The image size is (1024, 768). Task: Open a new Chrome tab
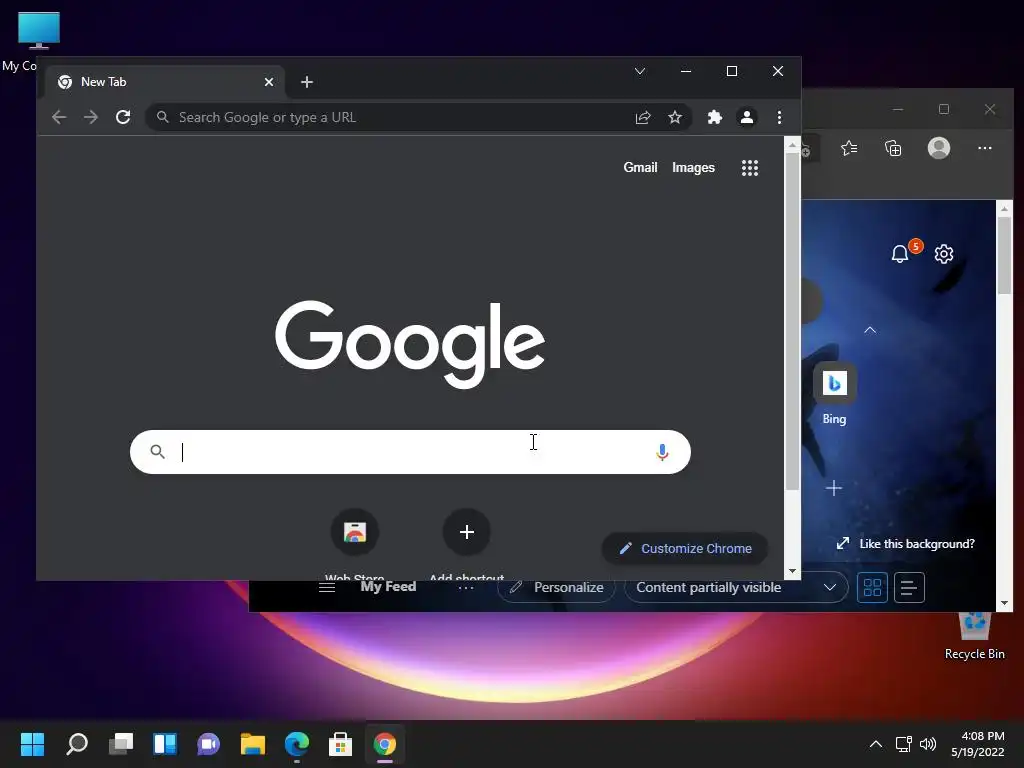tap(307, 82)
